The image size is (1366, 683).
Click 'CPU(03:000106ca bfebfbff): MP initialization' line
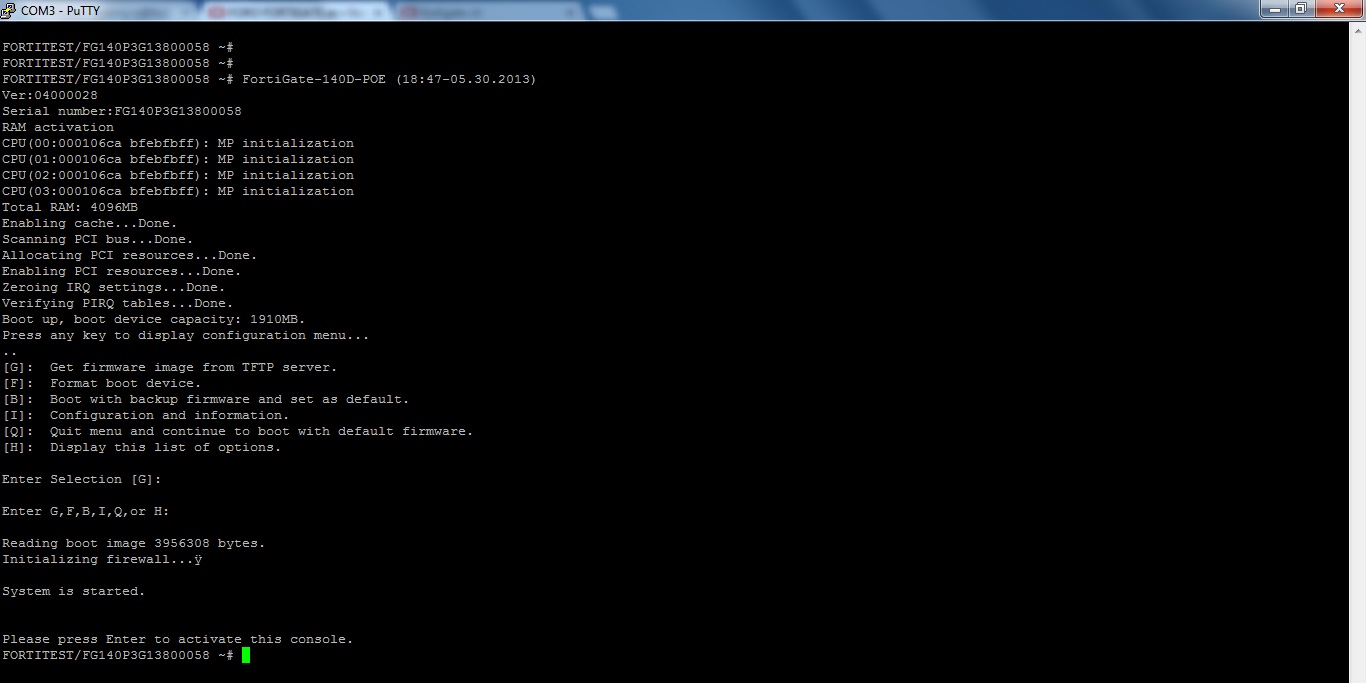[x=178, y=191]
